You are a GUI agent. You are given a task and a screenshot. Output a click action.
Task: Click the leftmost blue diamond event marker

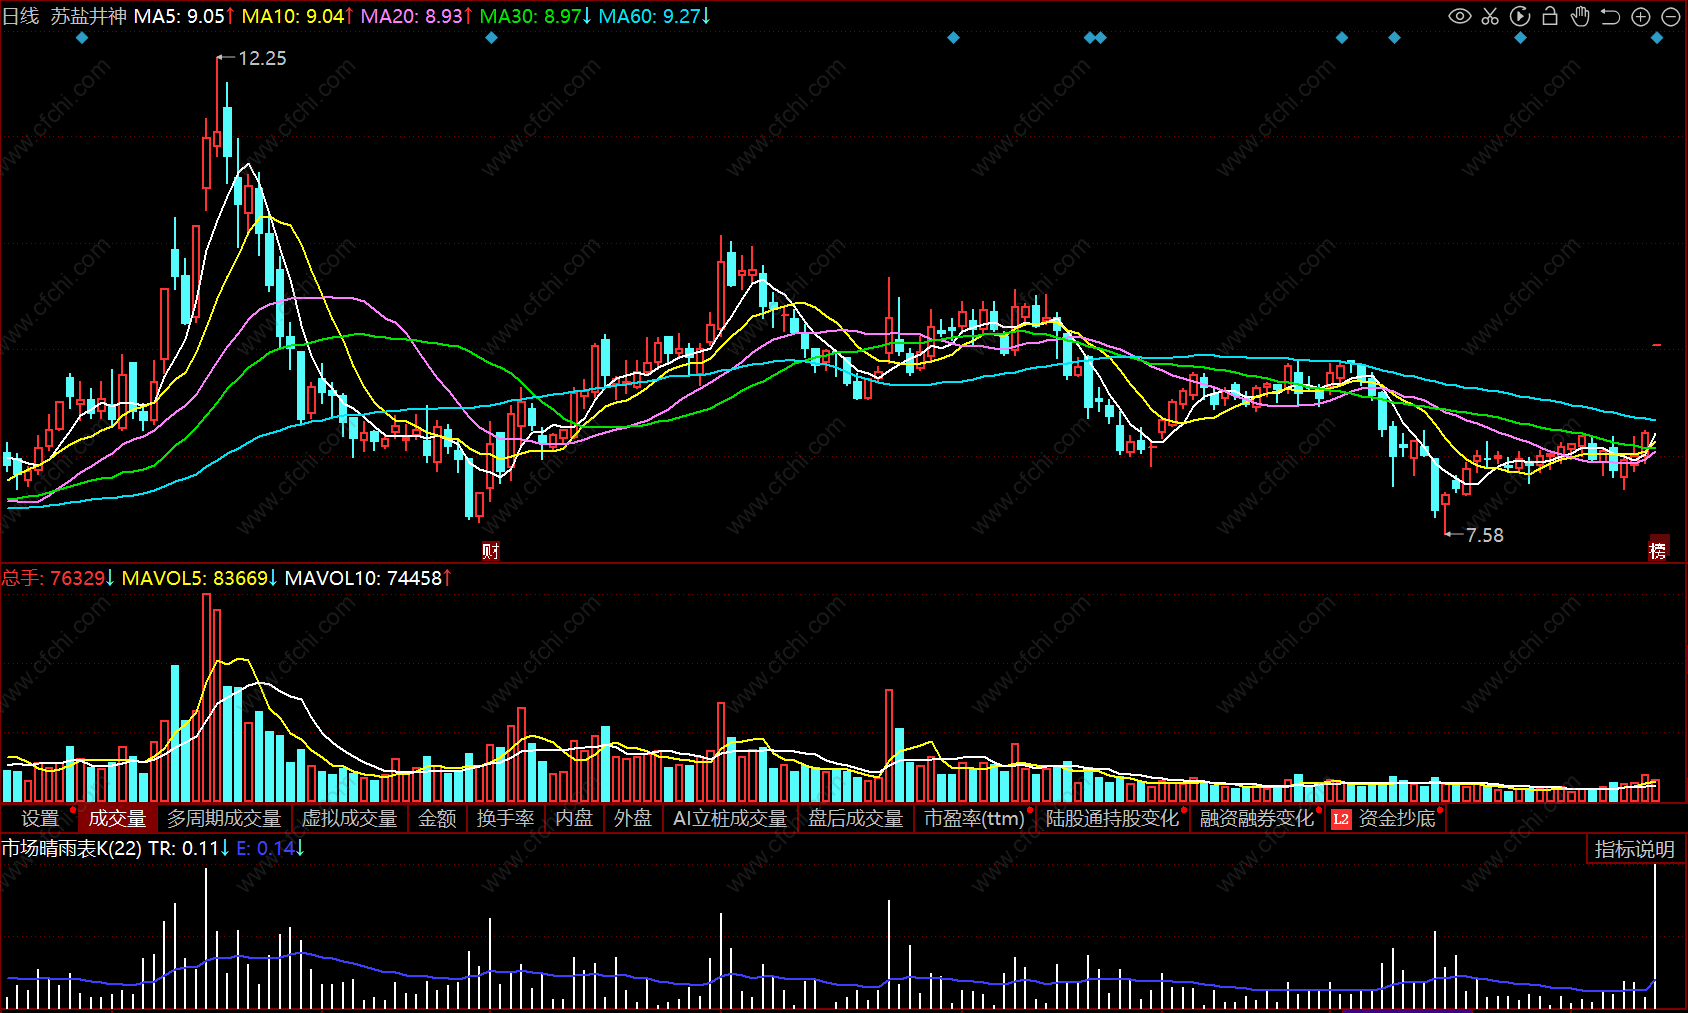coord(82,38)
